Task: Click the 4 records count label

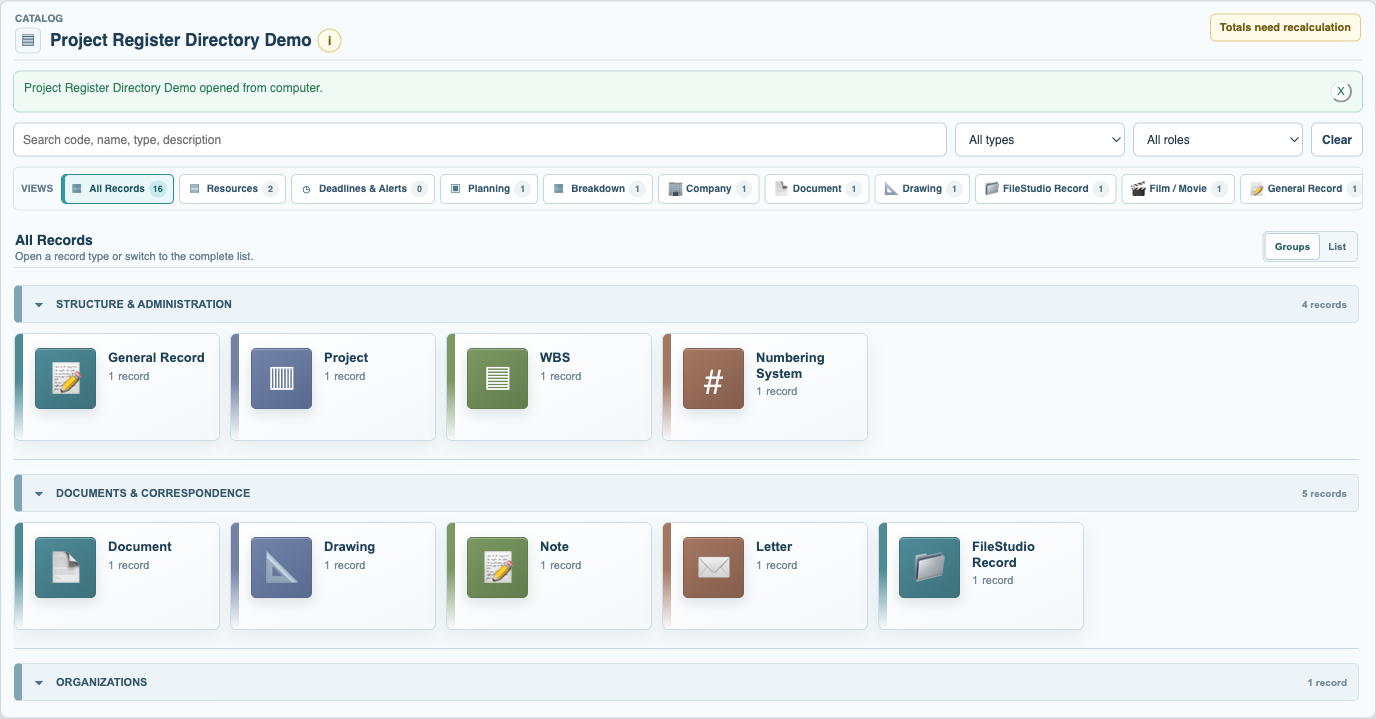Action: (1324, 305)
